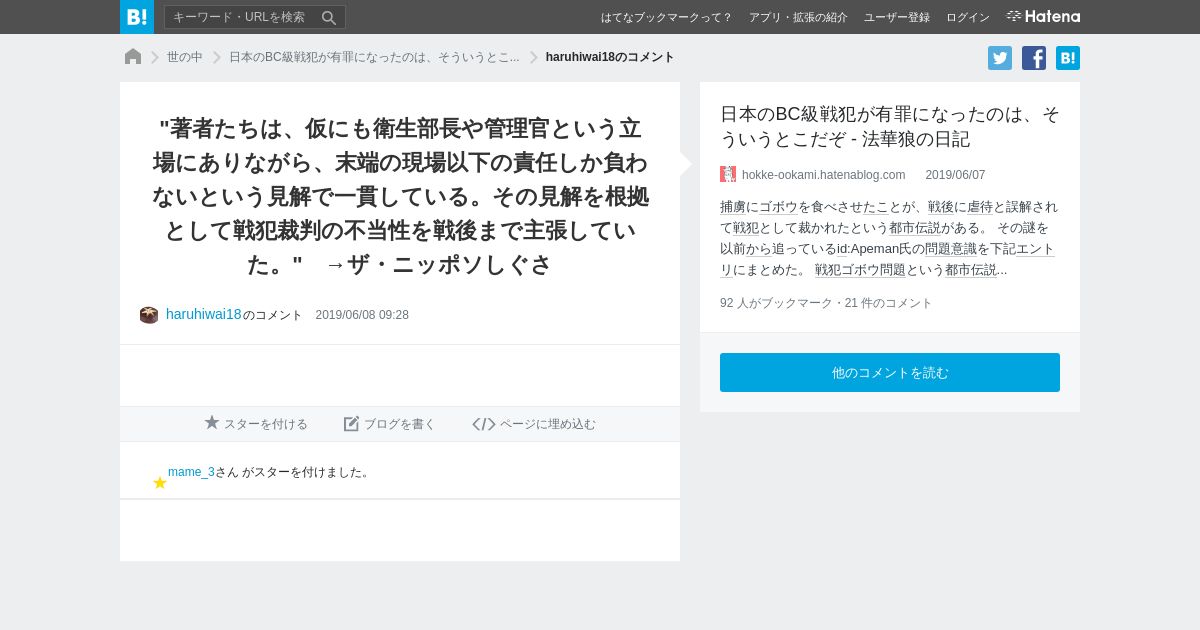Click article date 2019/06/07
Image resolution: width=1200 pixels, height=630 pixels.
pos(955,175)
